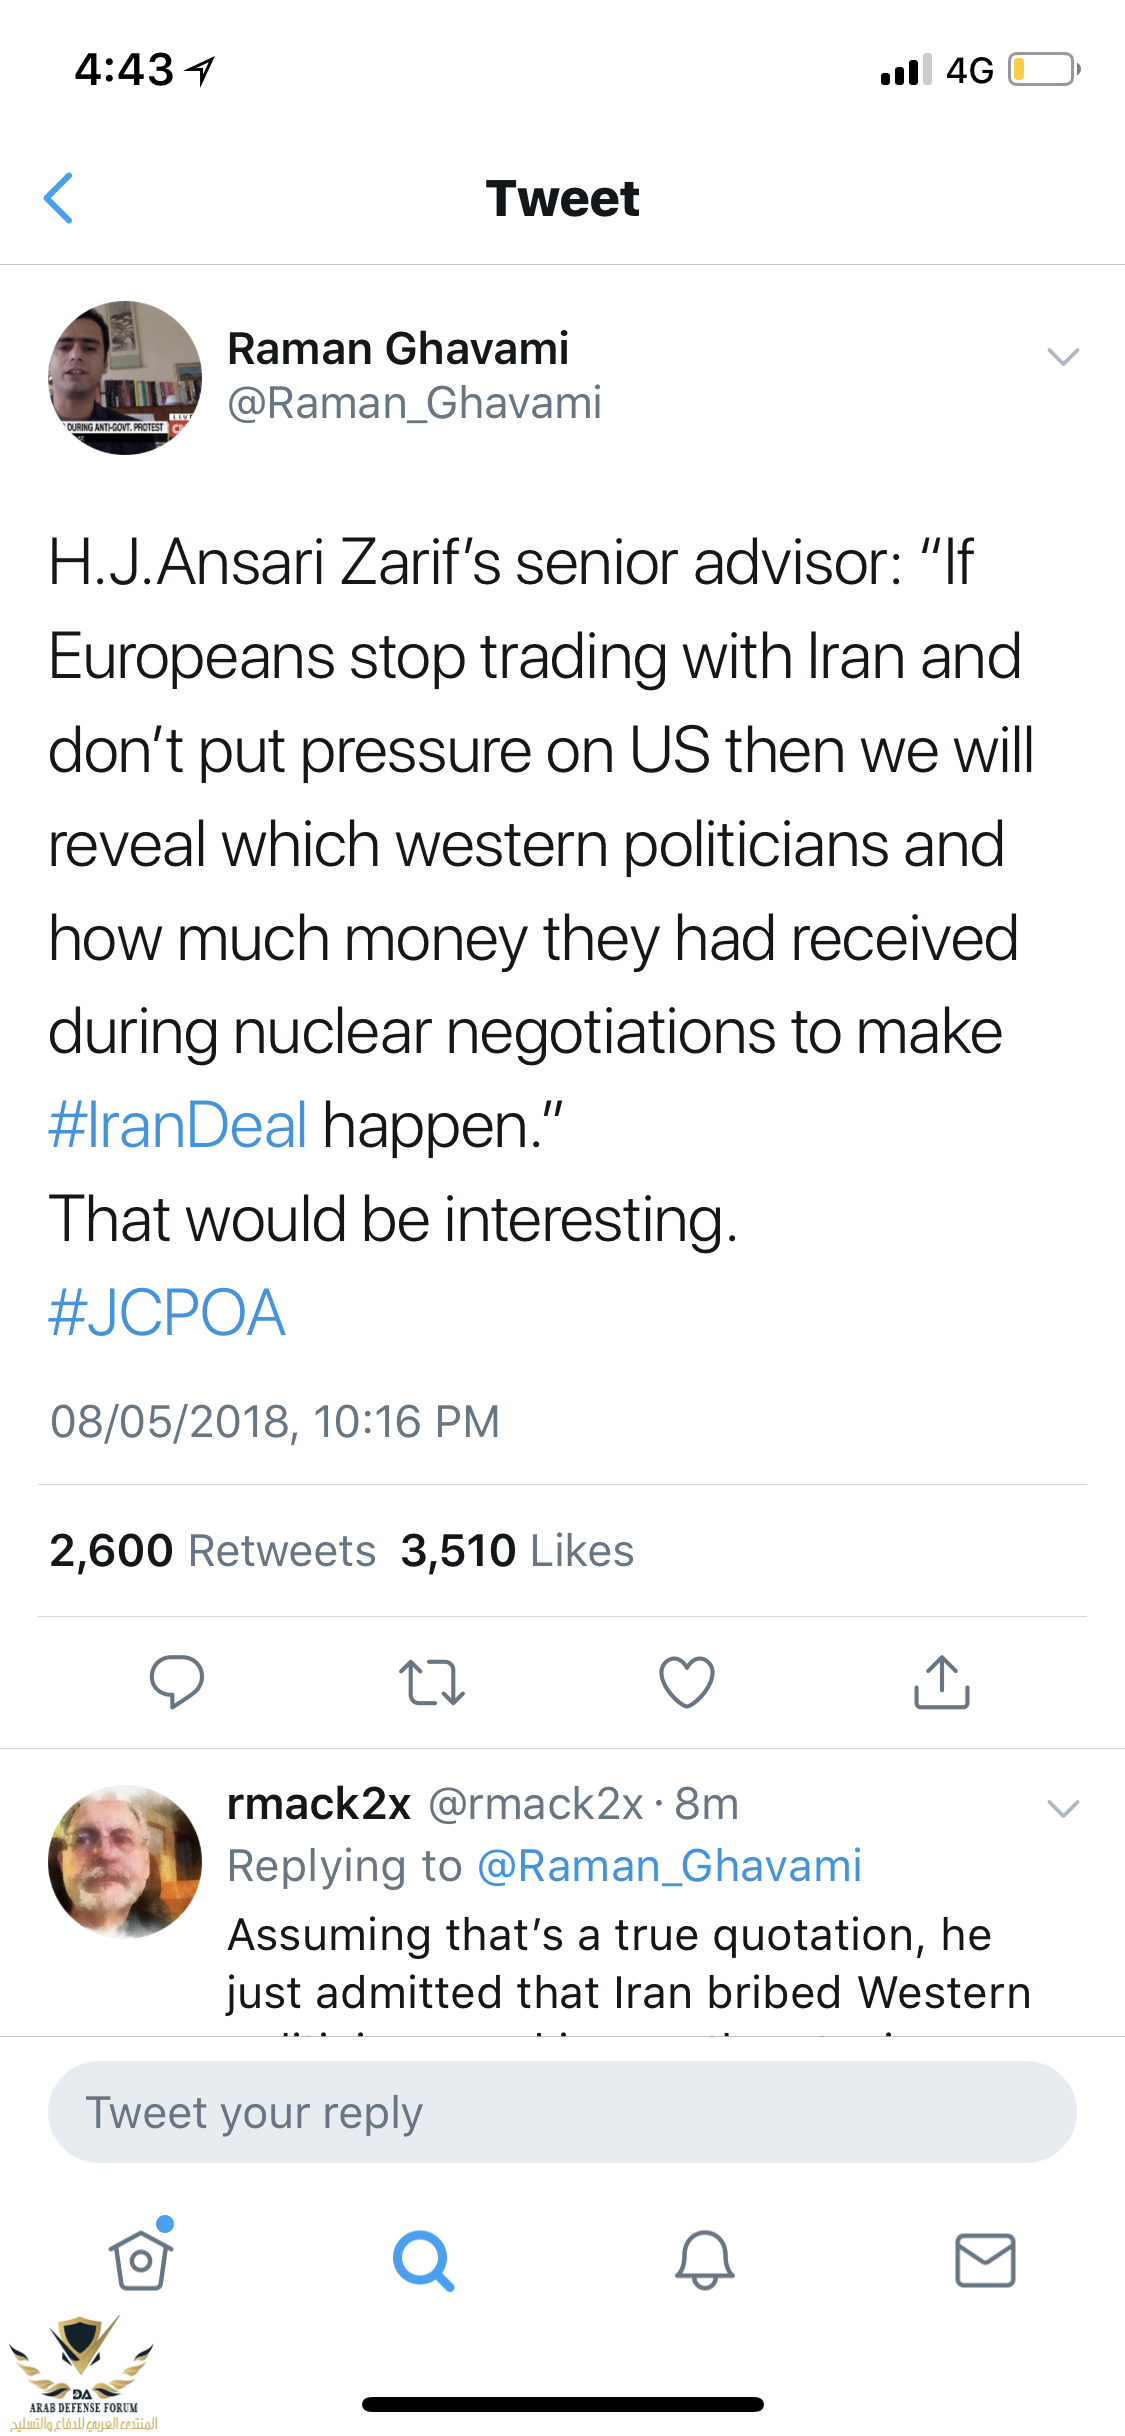Expand rmack2x reply options chevron
Viewport: 1125px width, 2436px height.
click(1062, 1808)
